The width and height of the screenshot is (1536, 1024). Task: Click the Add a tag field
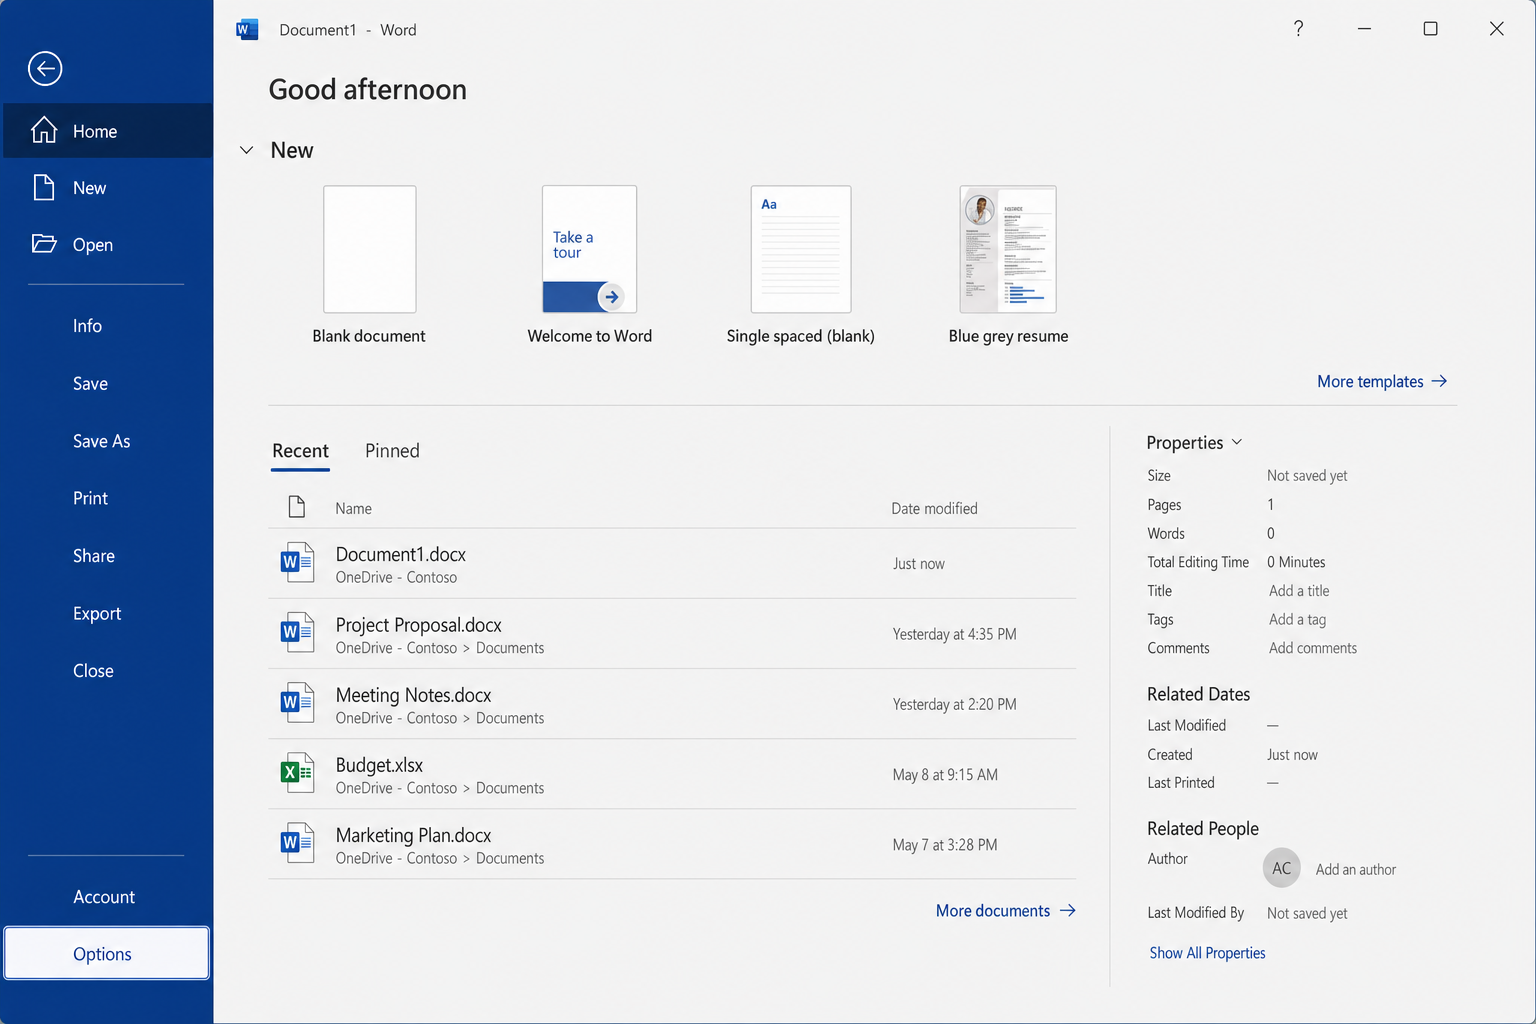click(x=1297, y=620)
